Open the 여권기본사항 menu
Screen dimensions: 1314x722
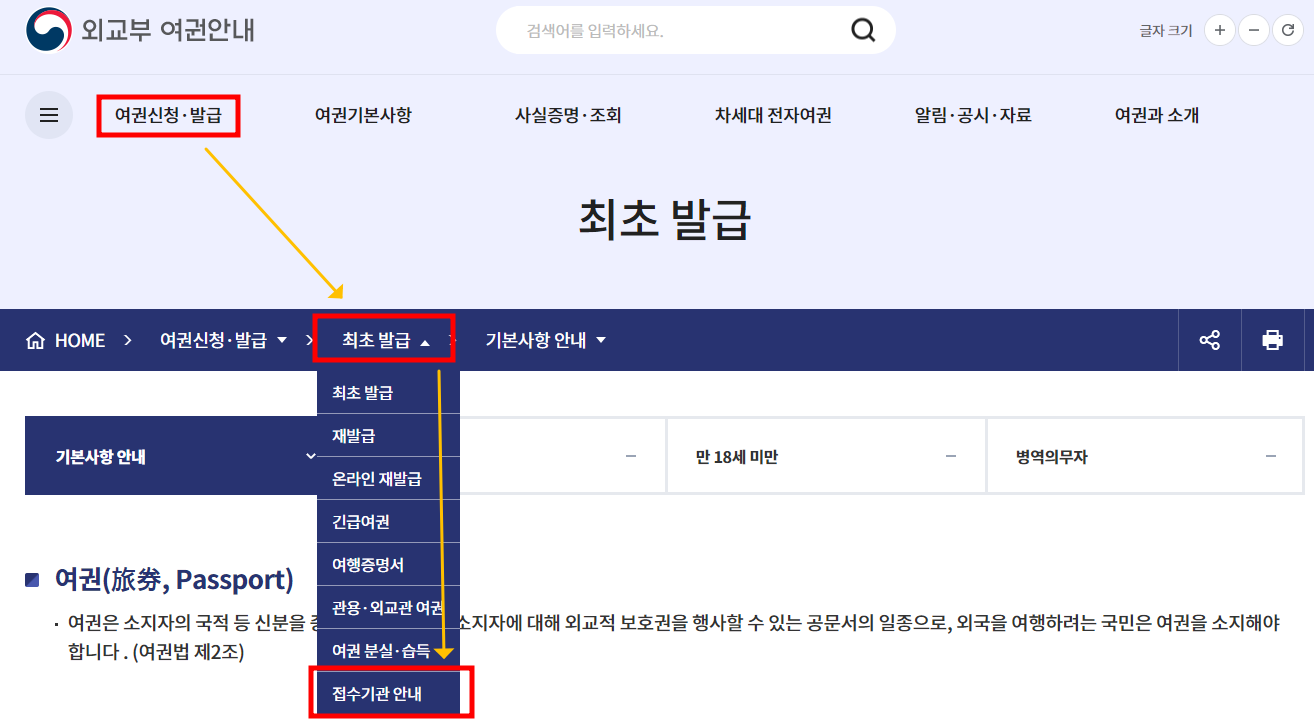[362, 115]
